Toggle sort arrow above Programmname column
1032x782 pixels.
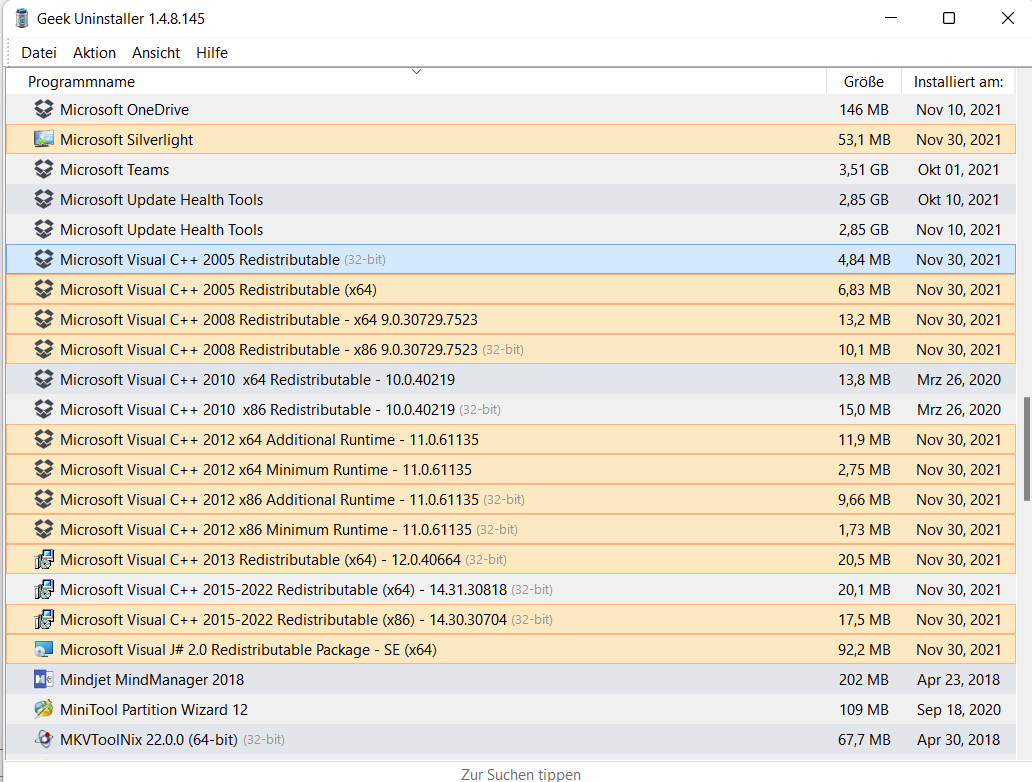(x=416, y=71)
